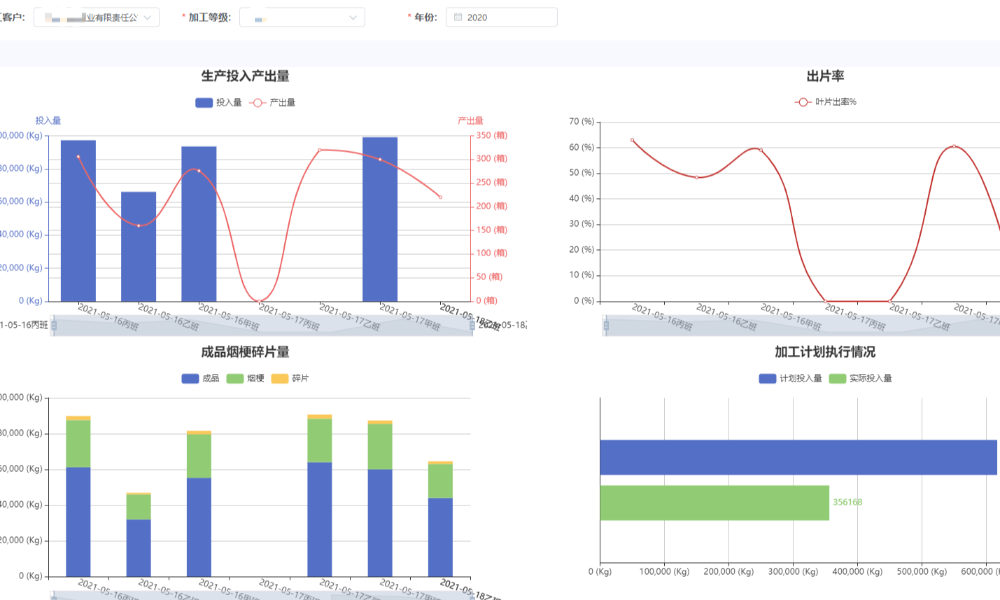
Task: Click right zoom handle of 生产投入产出量 slider
Action: click(x=472, y=325)
